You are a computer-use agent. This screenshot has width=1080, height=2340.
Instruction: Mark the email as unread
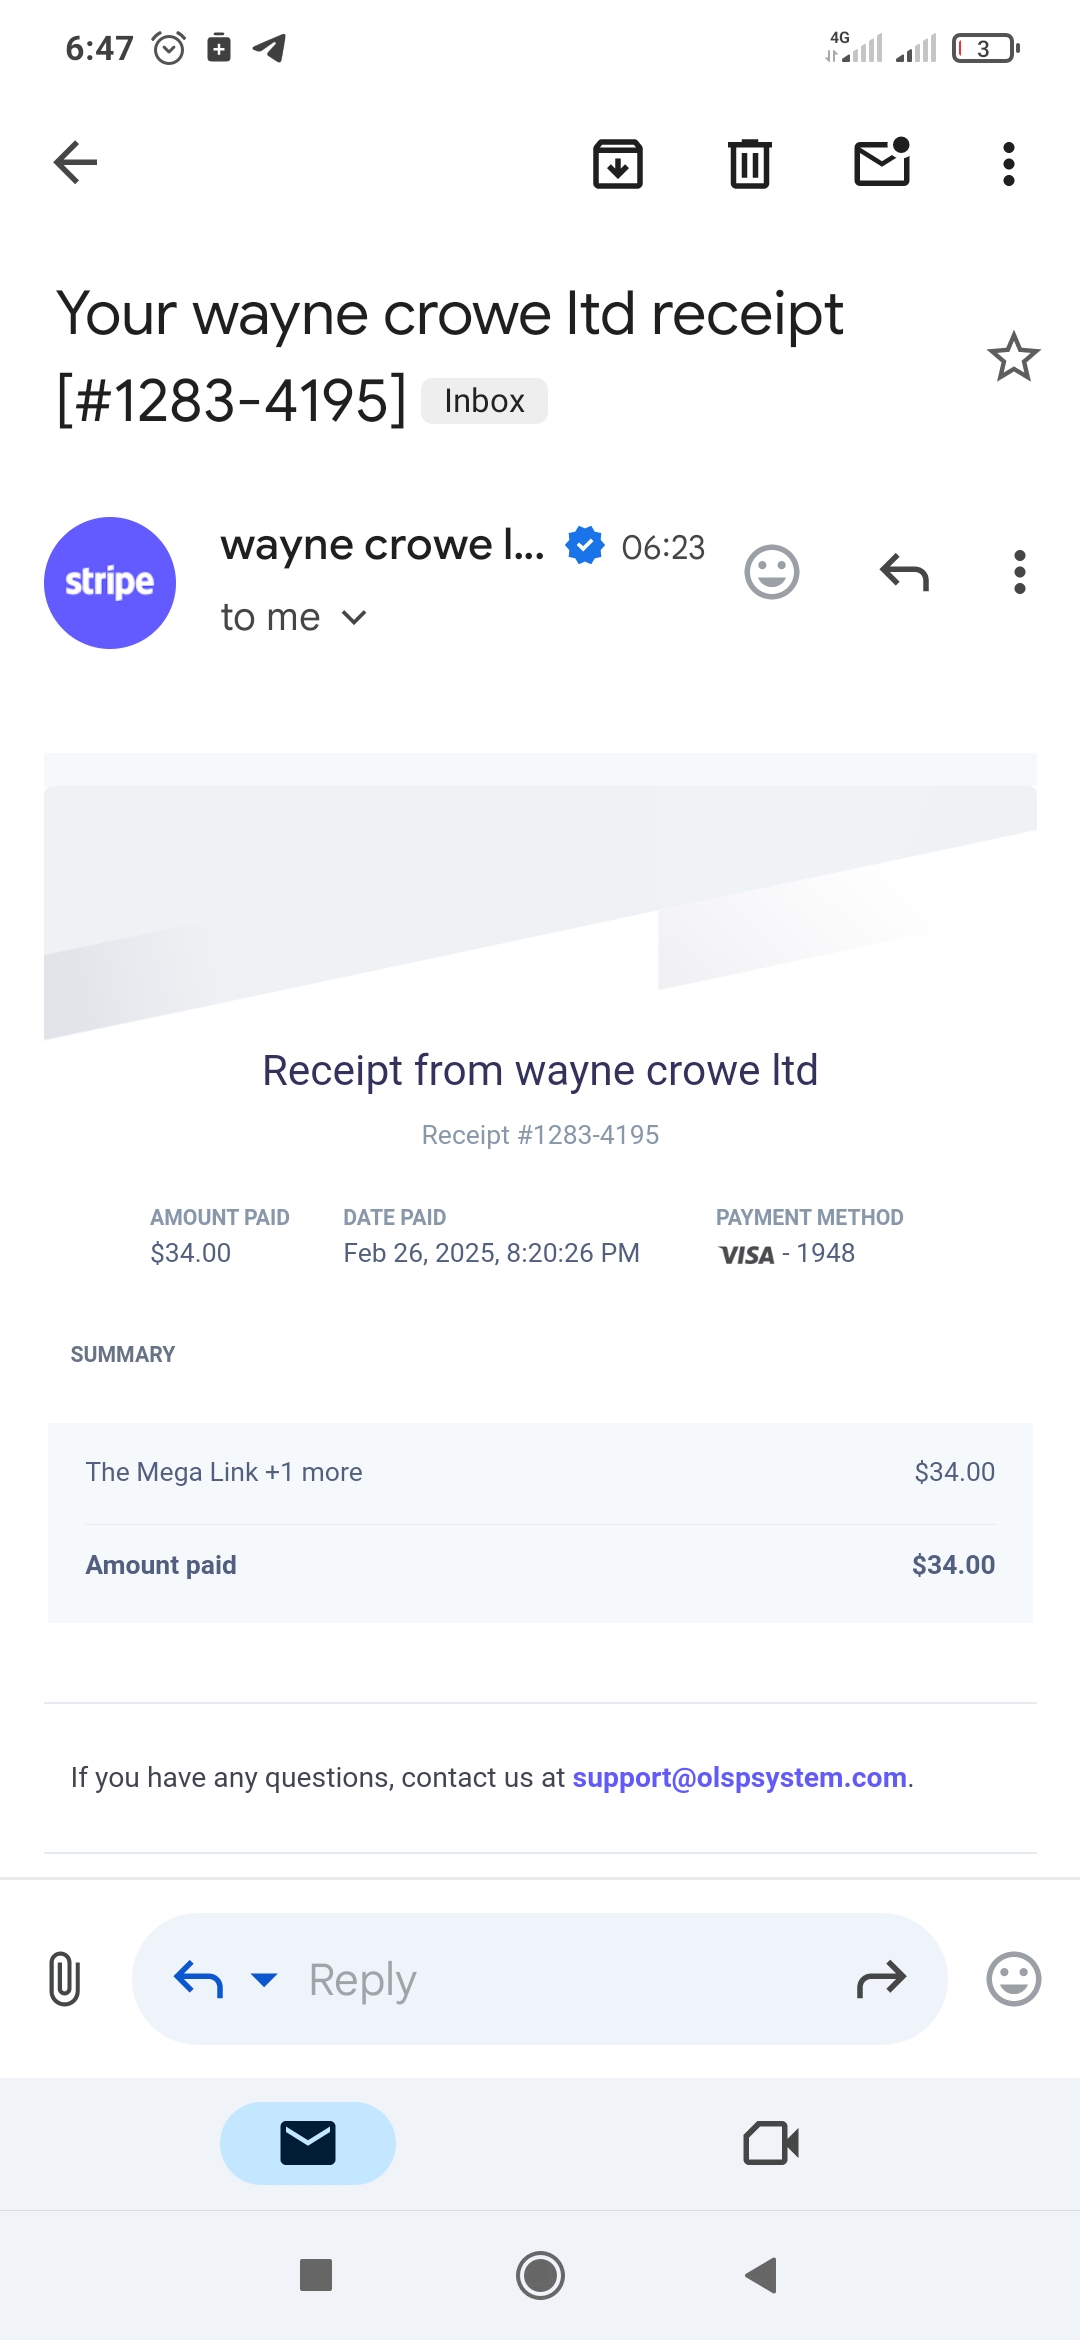(882, 163)
